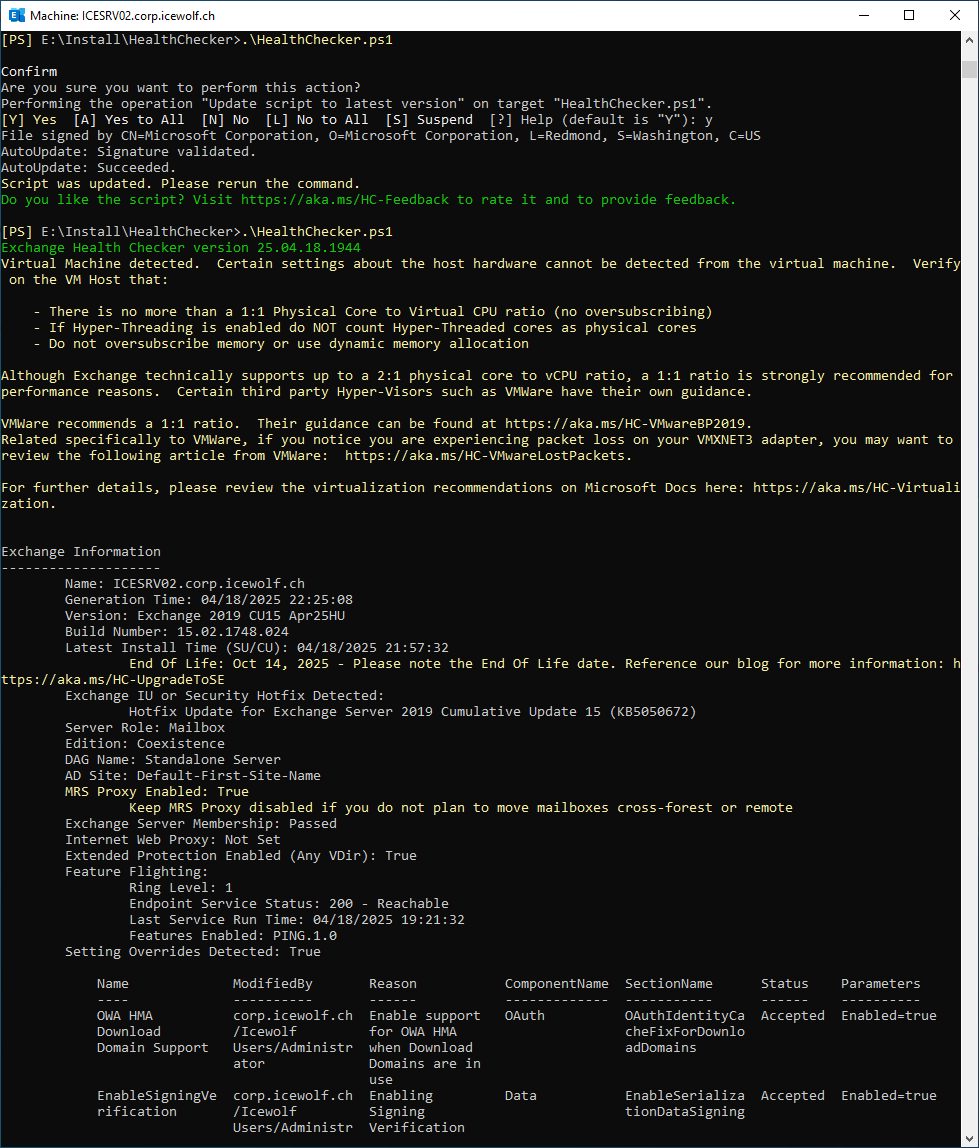Click 'Server Role: Mailbox'
Viewport: 979px width, 1148px height.
point(145,728)
